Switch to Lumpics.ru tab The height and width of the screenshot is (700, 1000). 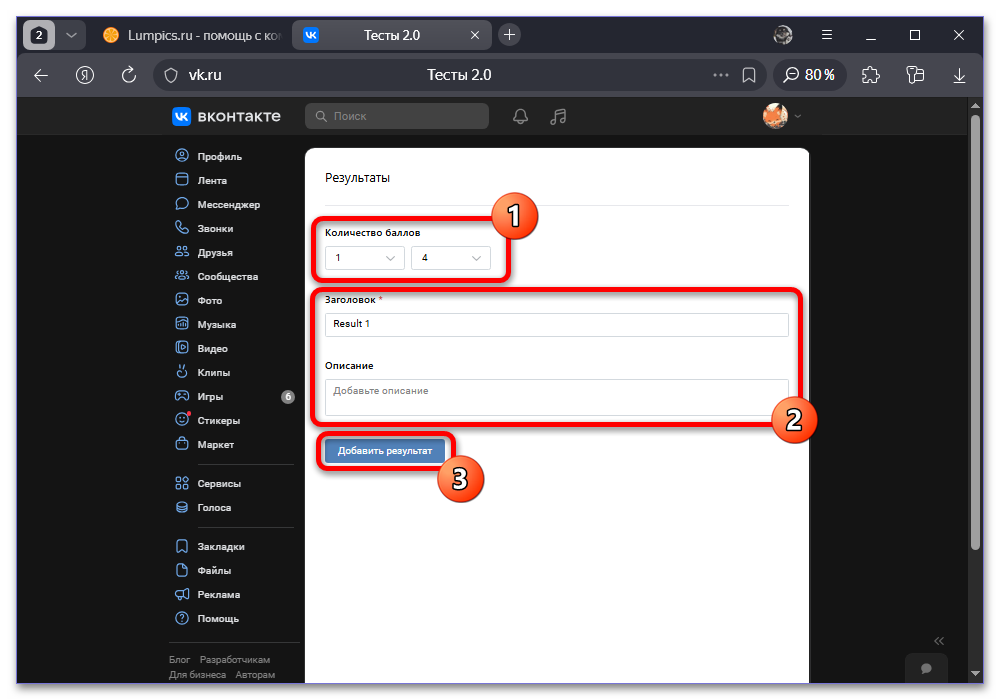pyautogui.click(x=193, y=35)
